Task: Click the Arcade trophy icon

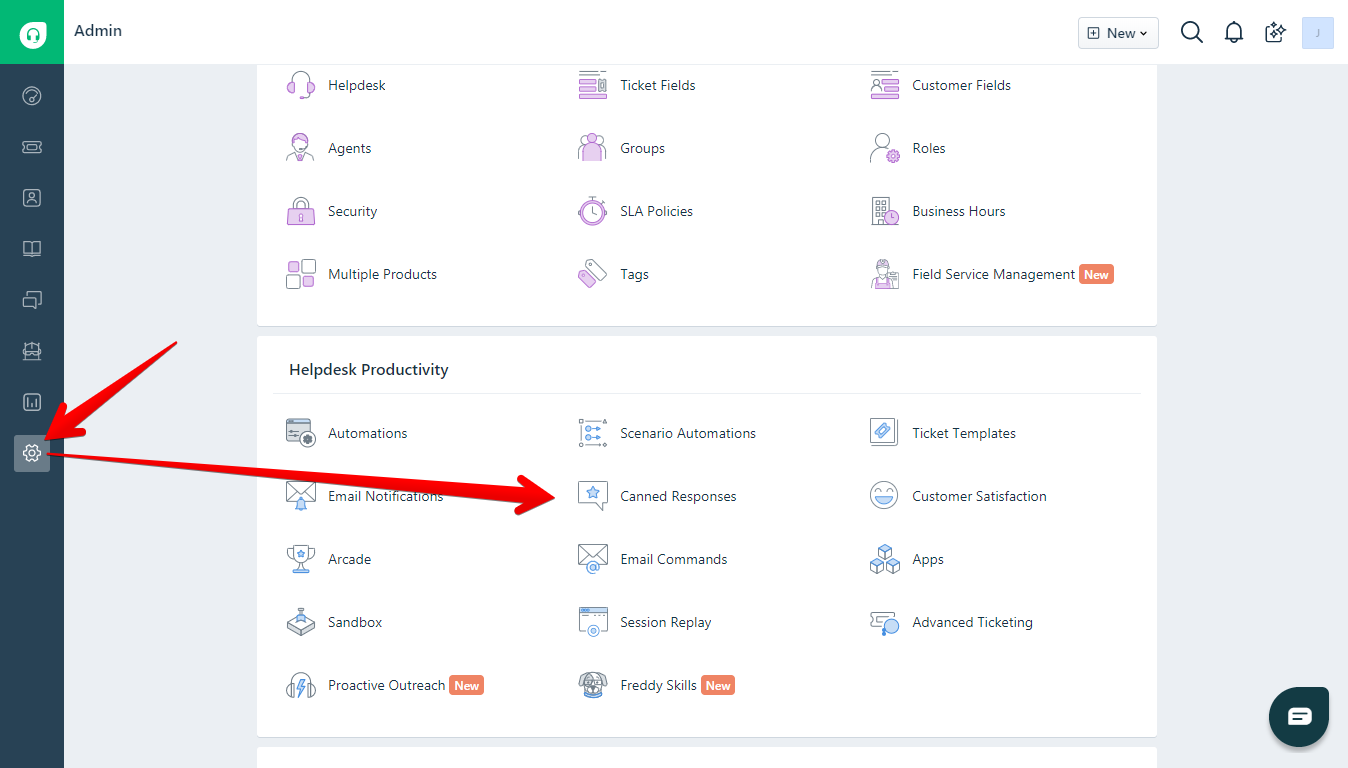Action: [x=301, y=559]
